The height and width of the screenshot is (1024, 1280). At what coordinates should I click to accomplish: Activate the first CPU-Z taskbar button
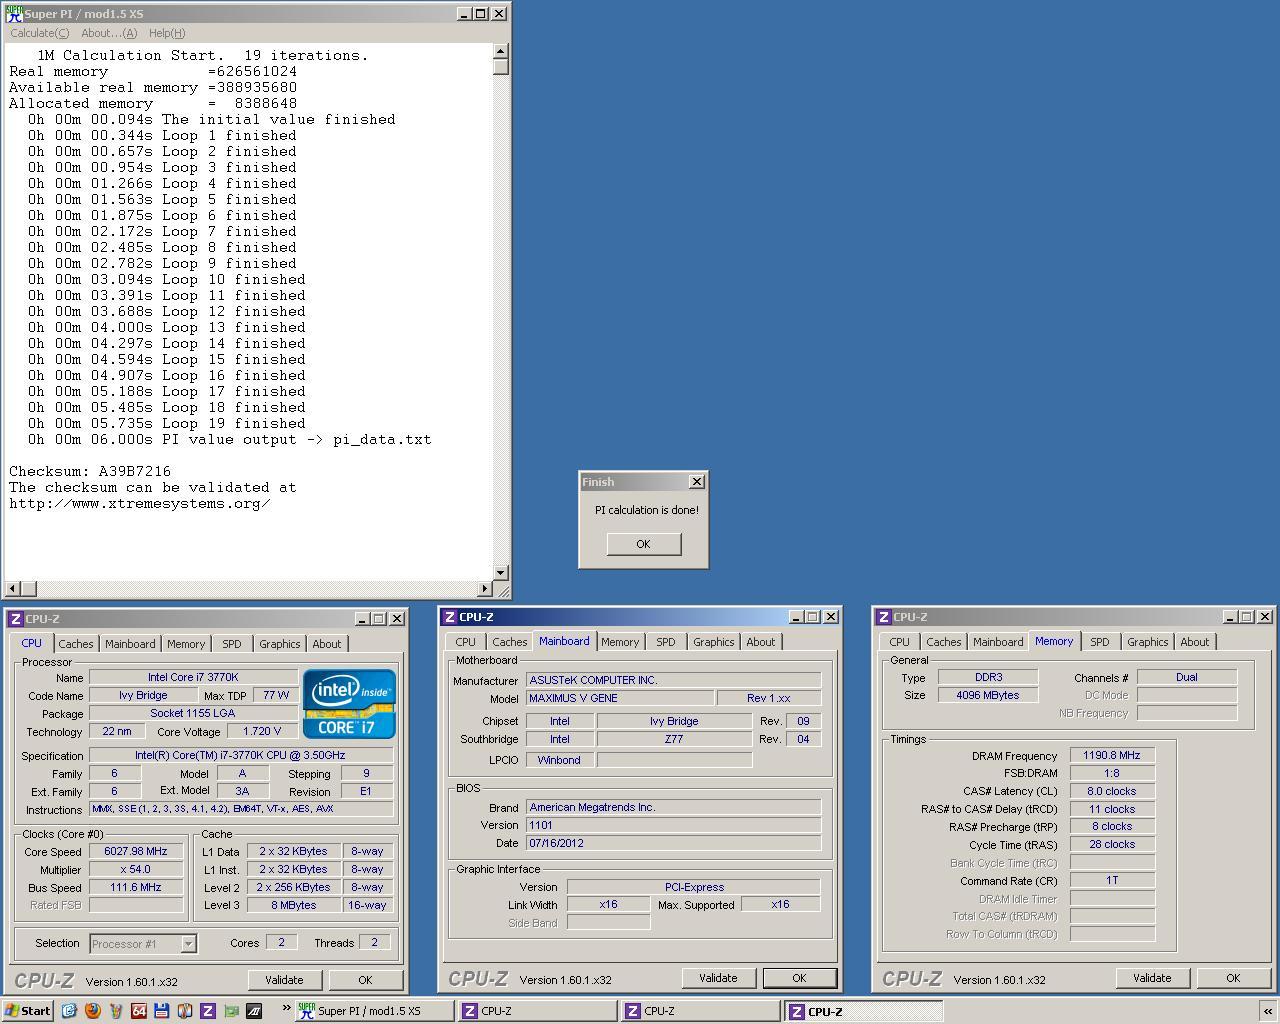pyautogui.click(x=538, y=1011)
